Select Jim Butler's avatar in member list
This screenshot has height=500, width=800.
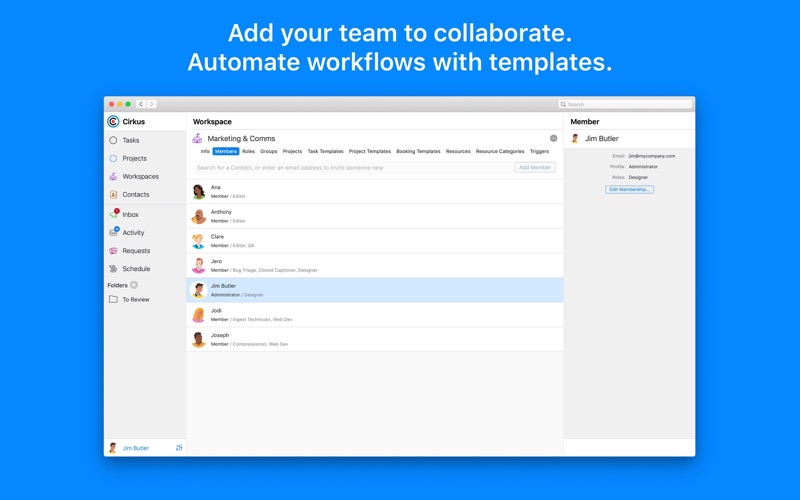click(x=198, y=290)
